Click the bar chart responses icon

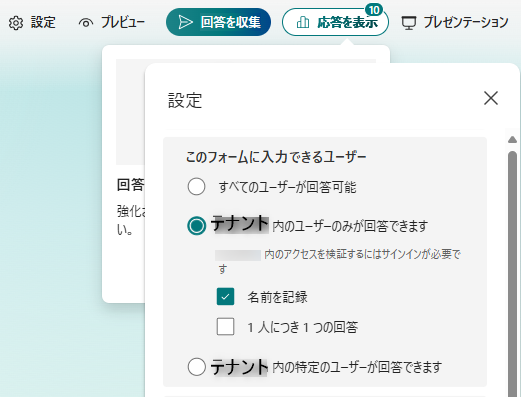tap(303, 23)
